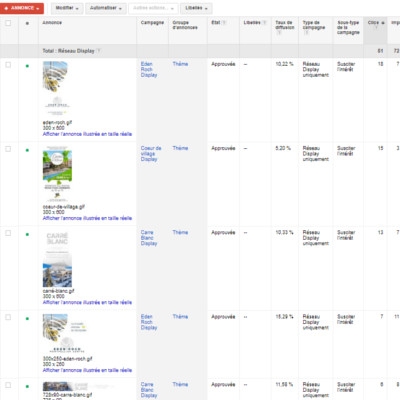This screenshot has height=400, width=400.
Task: Click help icon next to Libellés column header
Action: [264, 23]
